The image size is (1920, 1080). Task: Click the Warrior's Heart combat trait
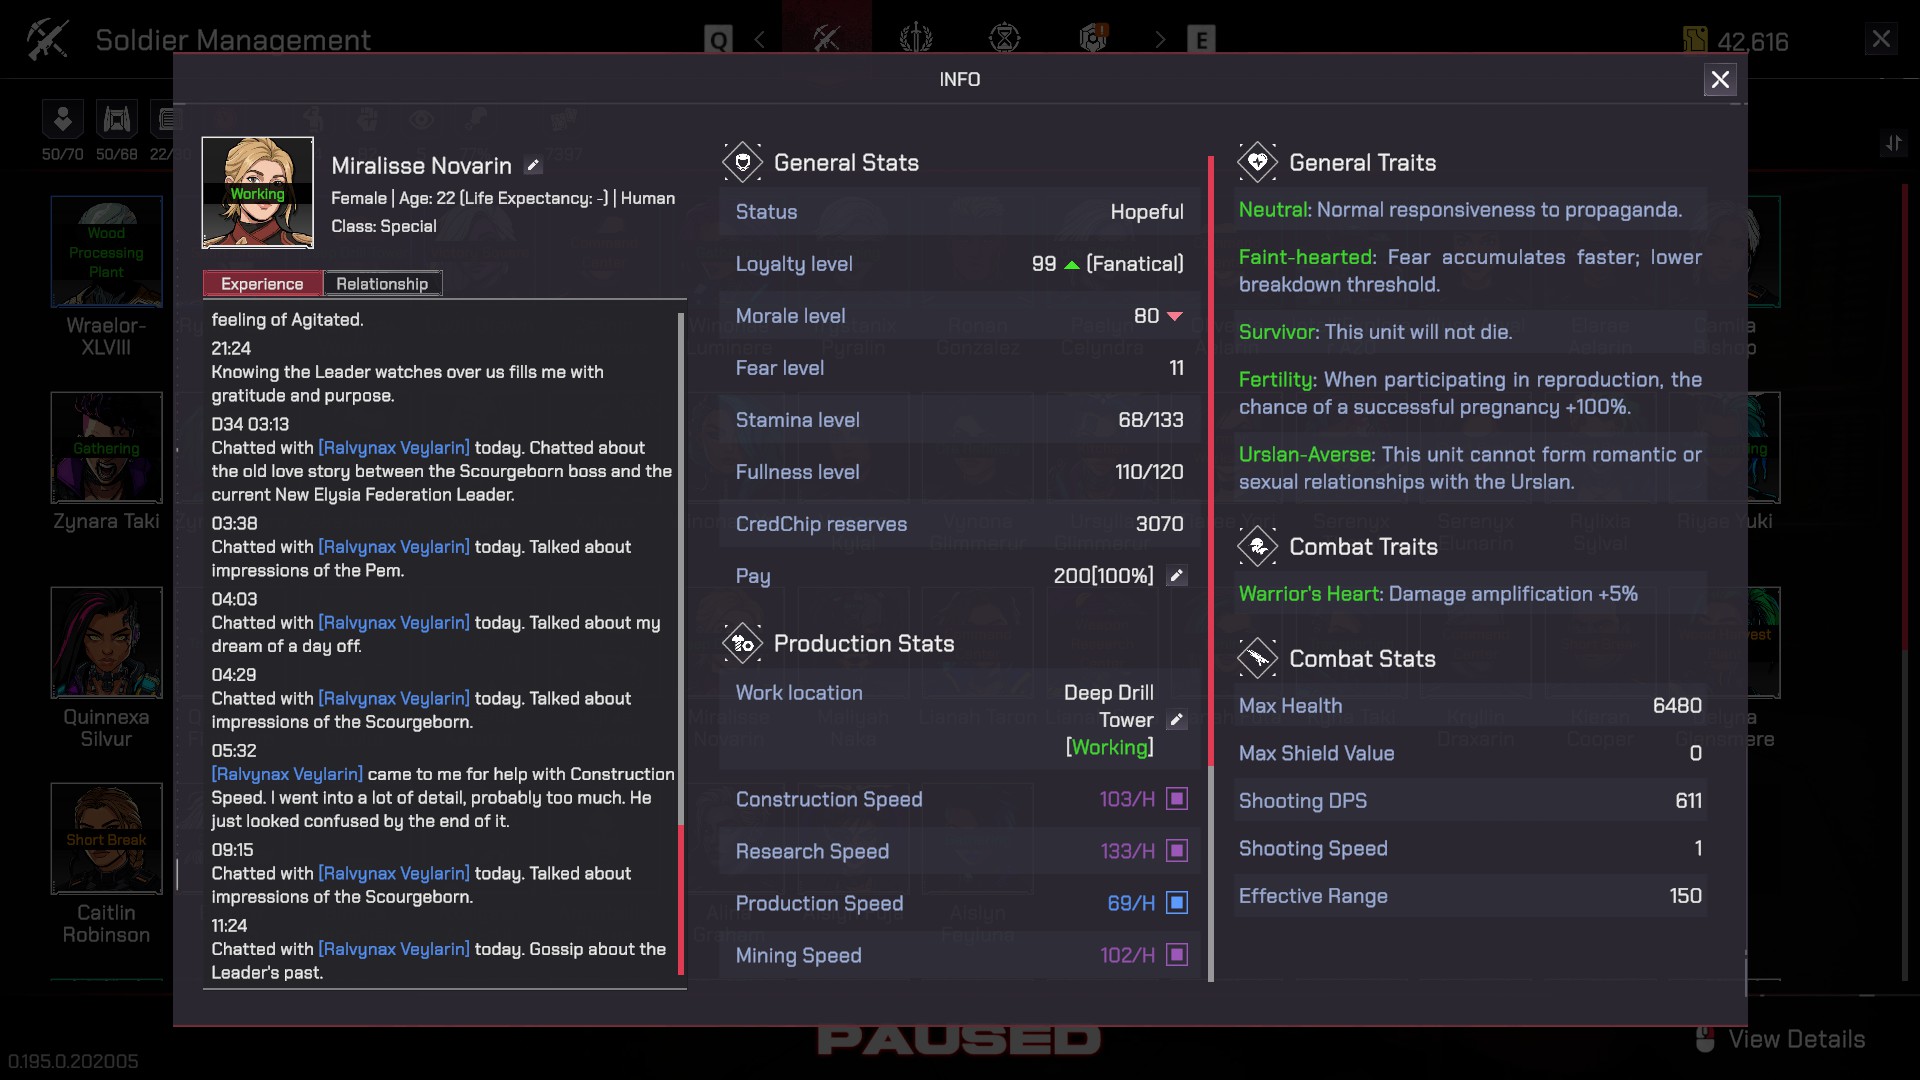(x=1438, y=594)
